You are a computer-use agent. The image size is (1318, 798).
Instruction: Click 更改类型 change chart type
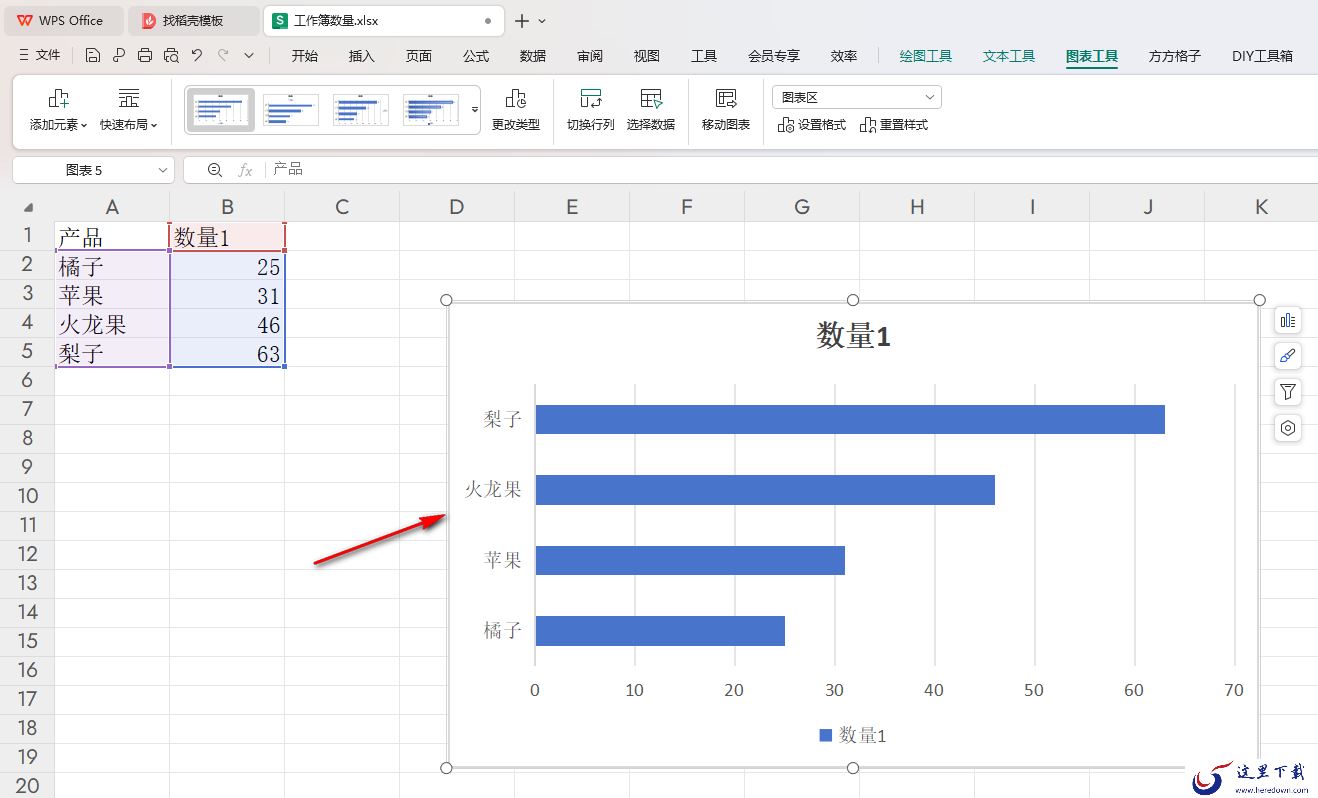pos(515,111)
